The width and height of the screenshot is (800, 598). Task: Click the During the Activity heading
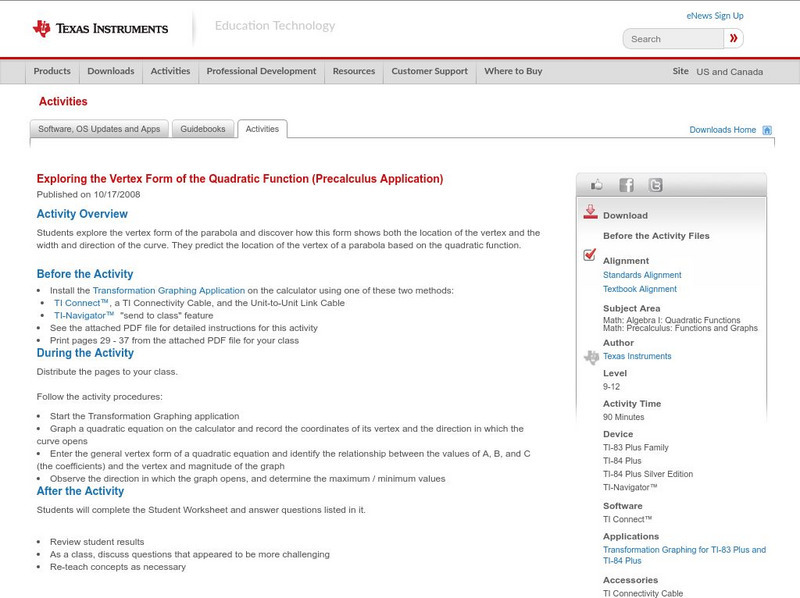click(85, 353)
